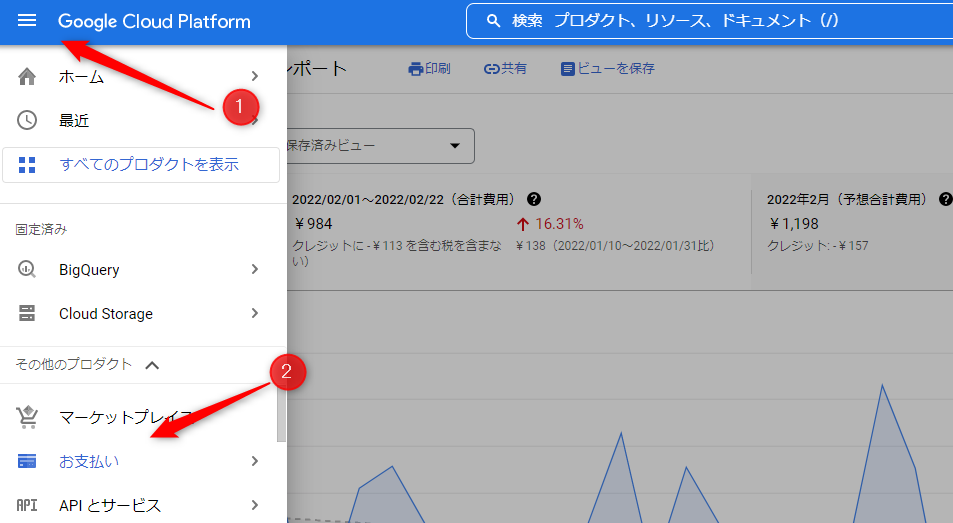The height and width of the screenshot is (523, 953).
Task: Click the 16.31% increase value
Action: point(559,224)
